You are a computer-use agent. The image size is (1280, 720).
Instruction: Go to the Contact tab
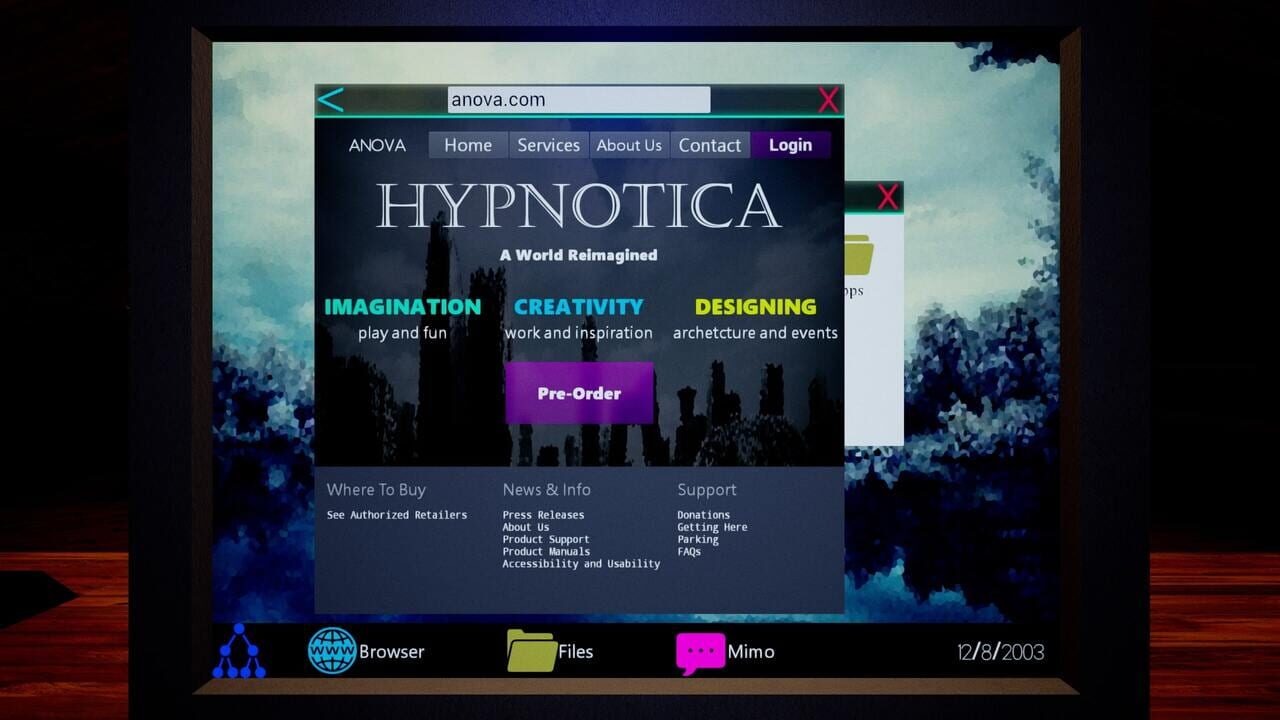pyautogui.click(x=710, y=145)
